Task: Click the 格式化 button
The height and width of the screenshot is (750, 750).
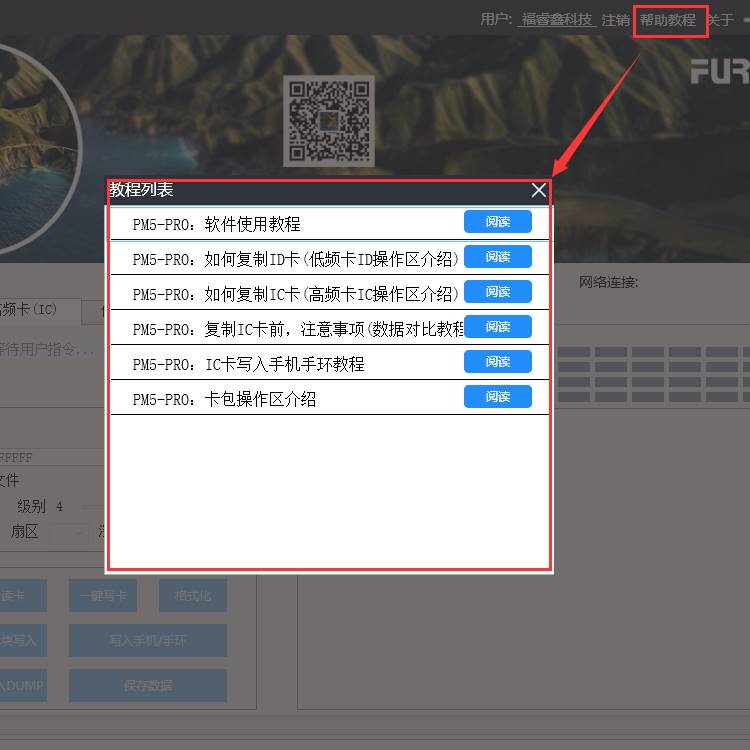Action: coord(193,596)
